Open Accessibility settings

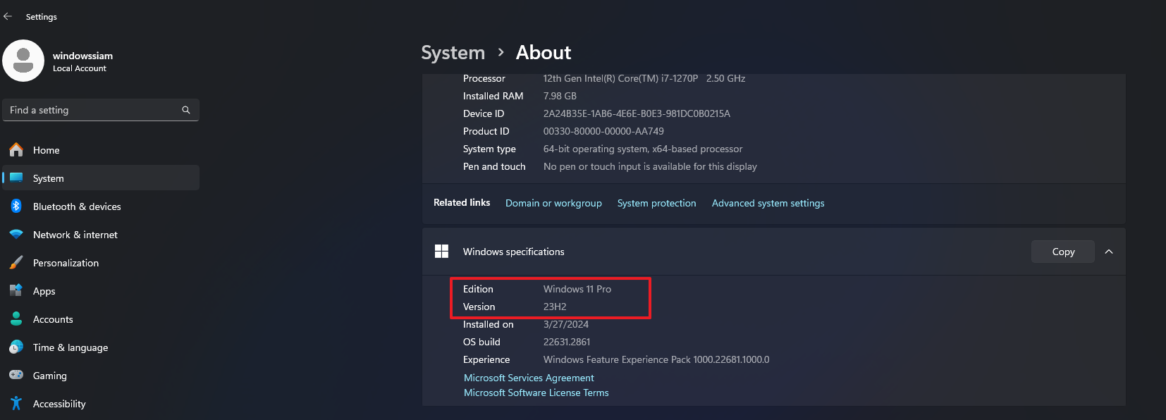(101, 404)
